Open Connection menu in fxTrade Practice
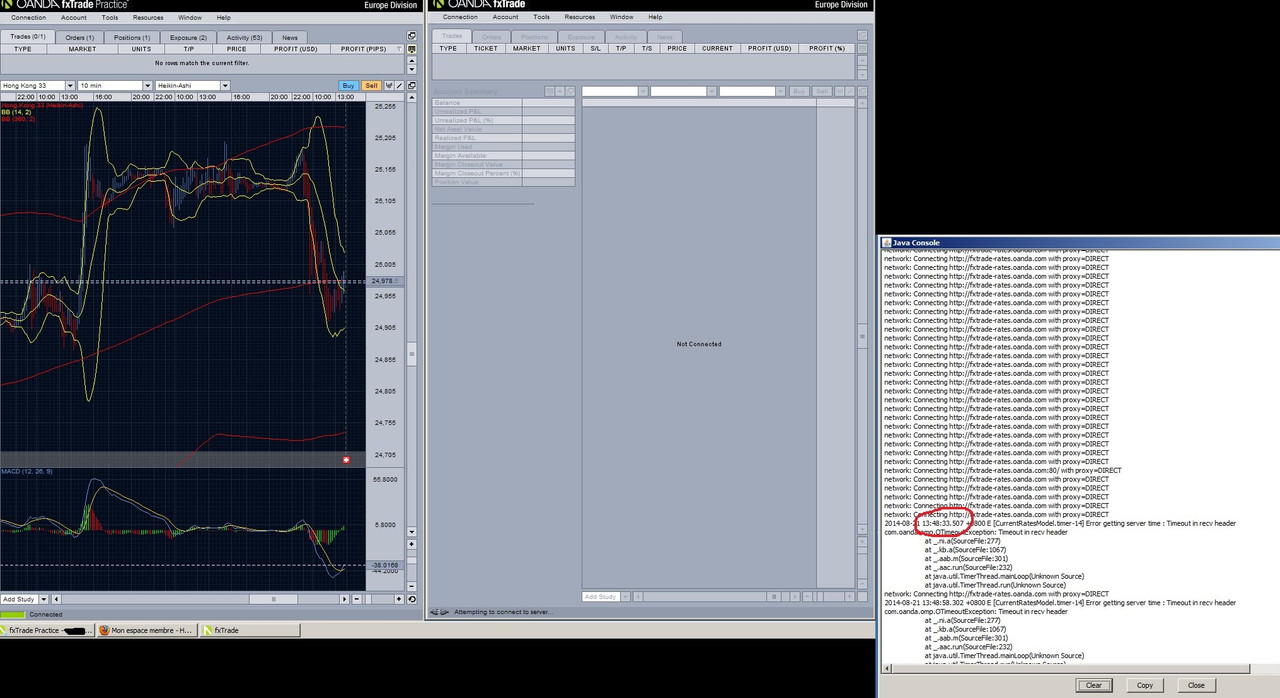The height and width of the screenshot is (698, 1280). [x=28, y=17]
